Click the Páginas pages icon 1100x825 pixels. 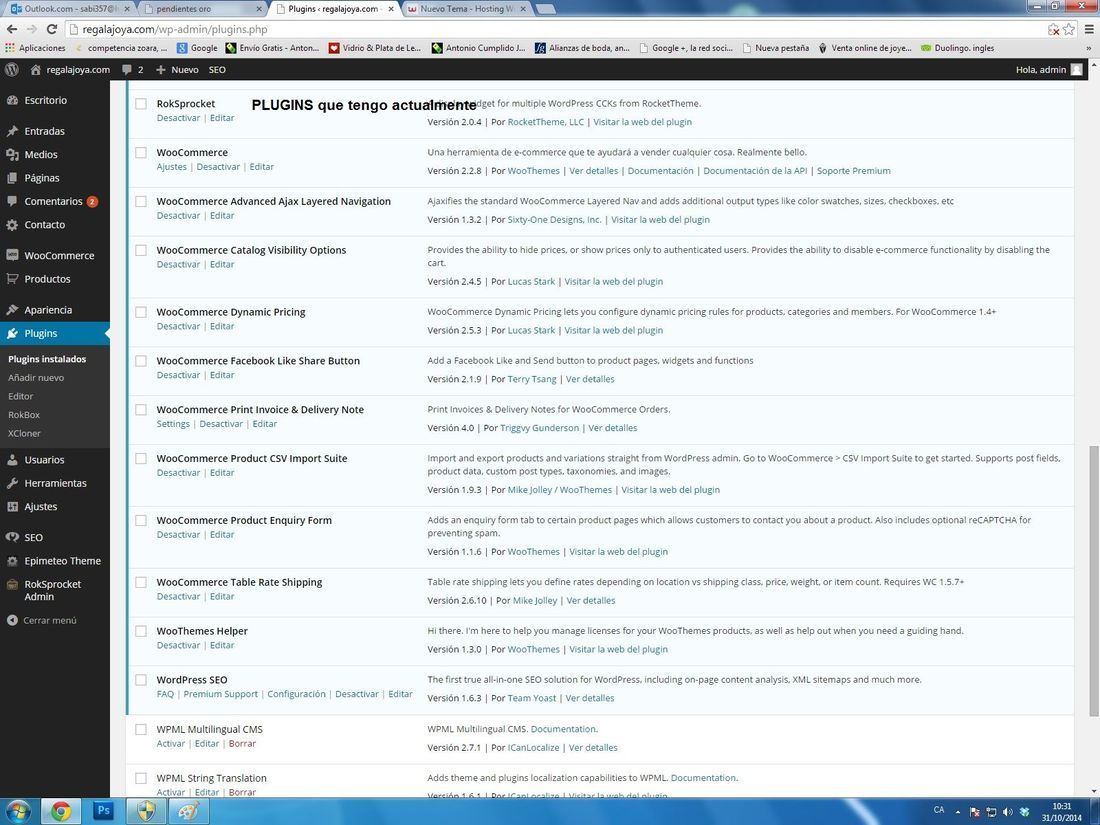12,177
